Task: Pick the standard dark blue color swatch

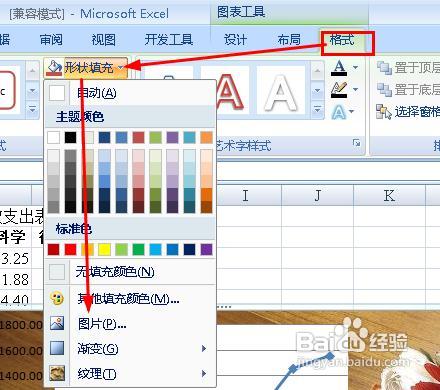Action: point(189,249)
